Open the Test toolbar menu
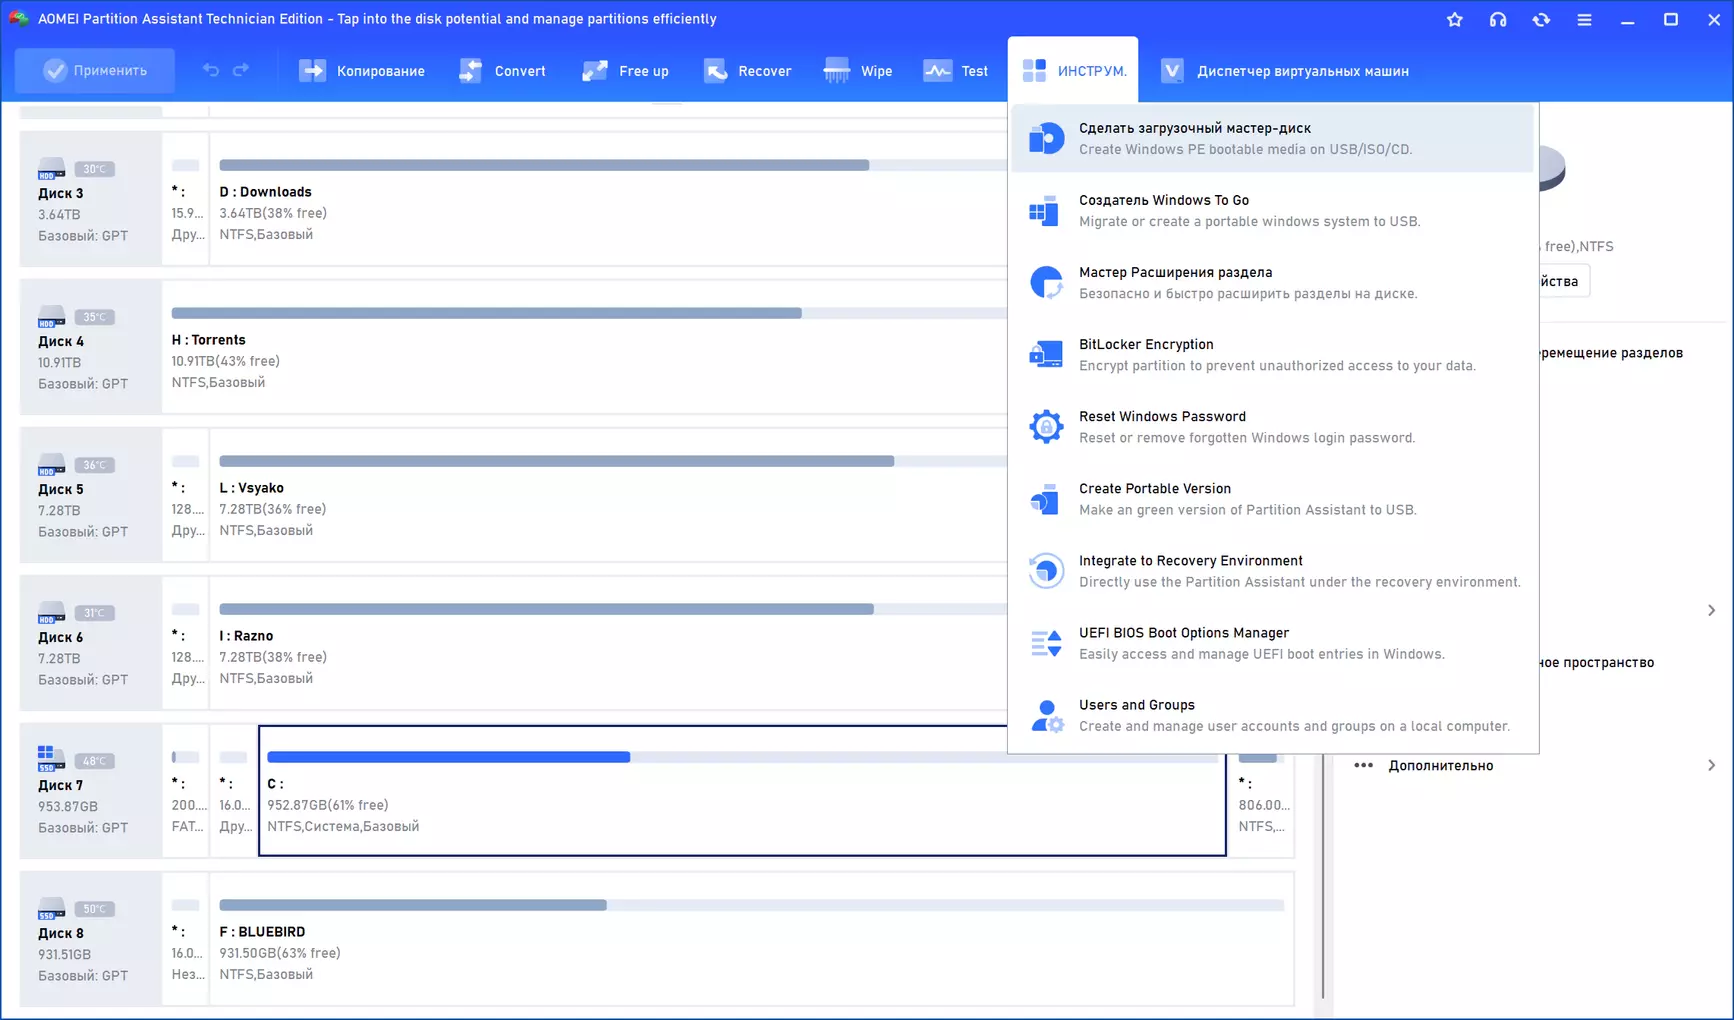The height and width of the screenshot is (1020, 1734). (956, 71)
